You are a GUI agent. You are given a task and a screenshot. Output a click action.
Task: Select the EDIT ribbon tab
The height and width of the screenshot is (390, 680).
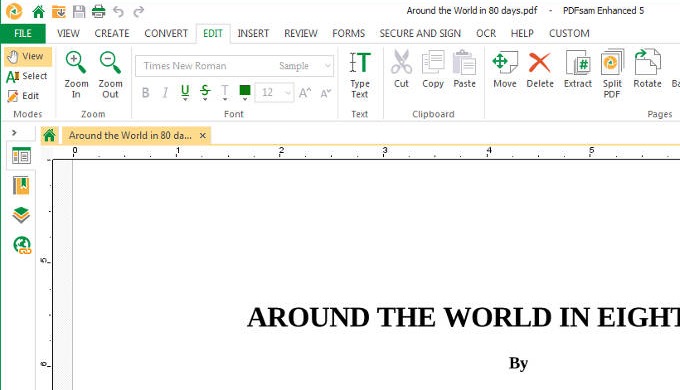click(x=213, y=33)
